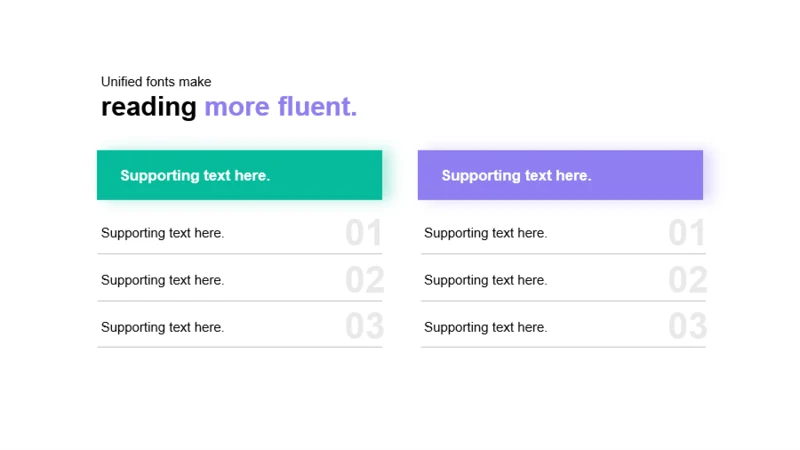Click supporting text beside 03 in the purple column

click(485, 327)
